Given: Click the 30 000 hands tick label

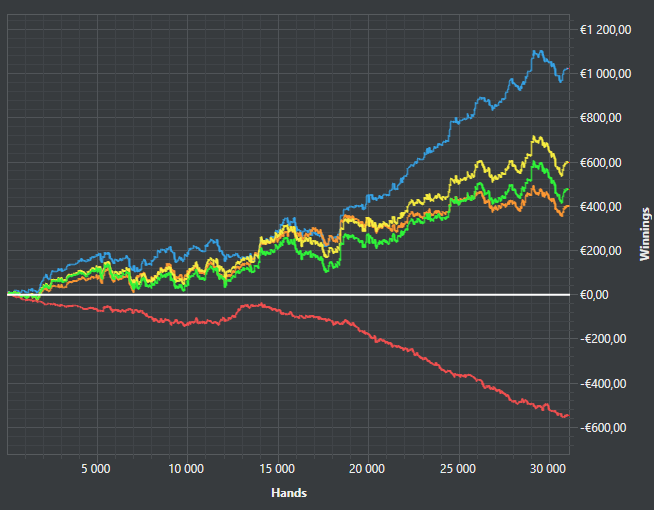Looking at the screenshot, I should click(x=548, y=469).
